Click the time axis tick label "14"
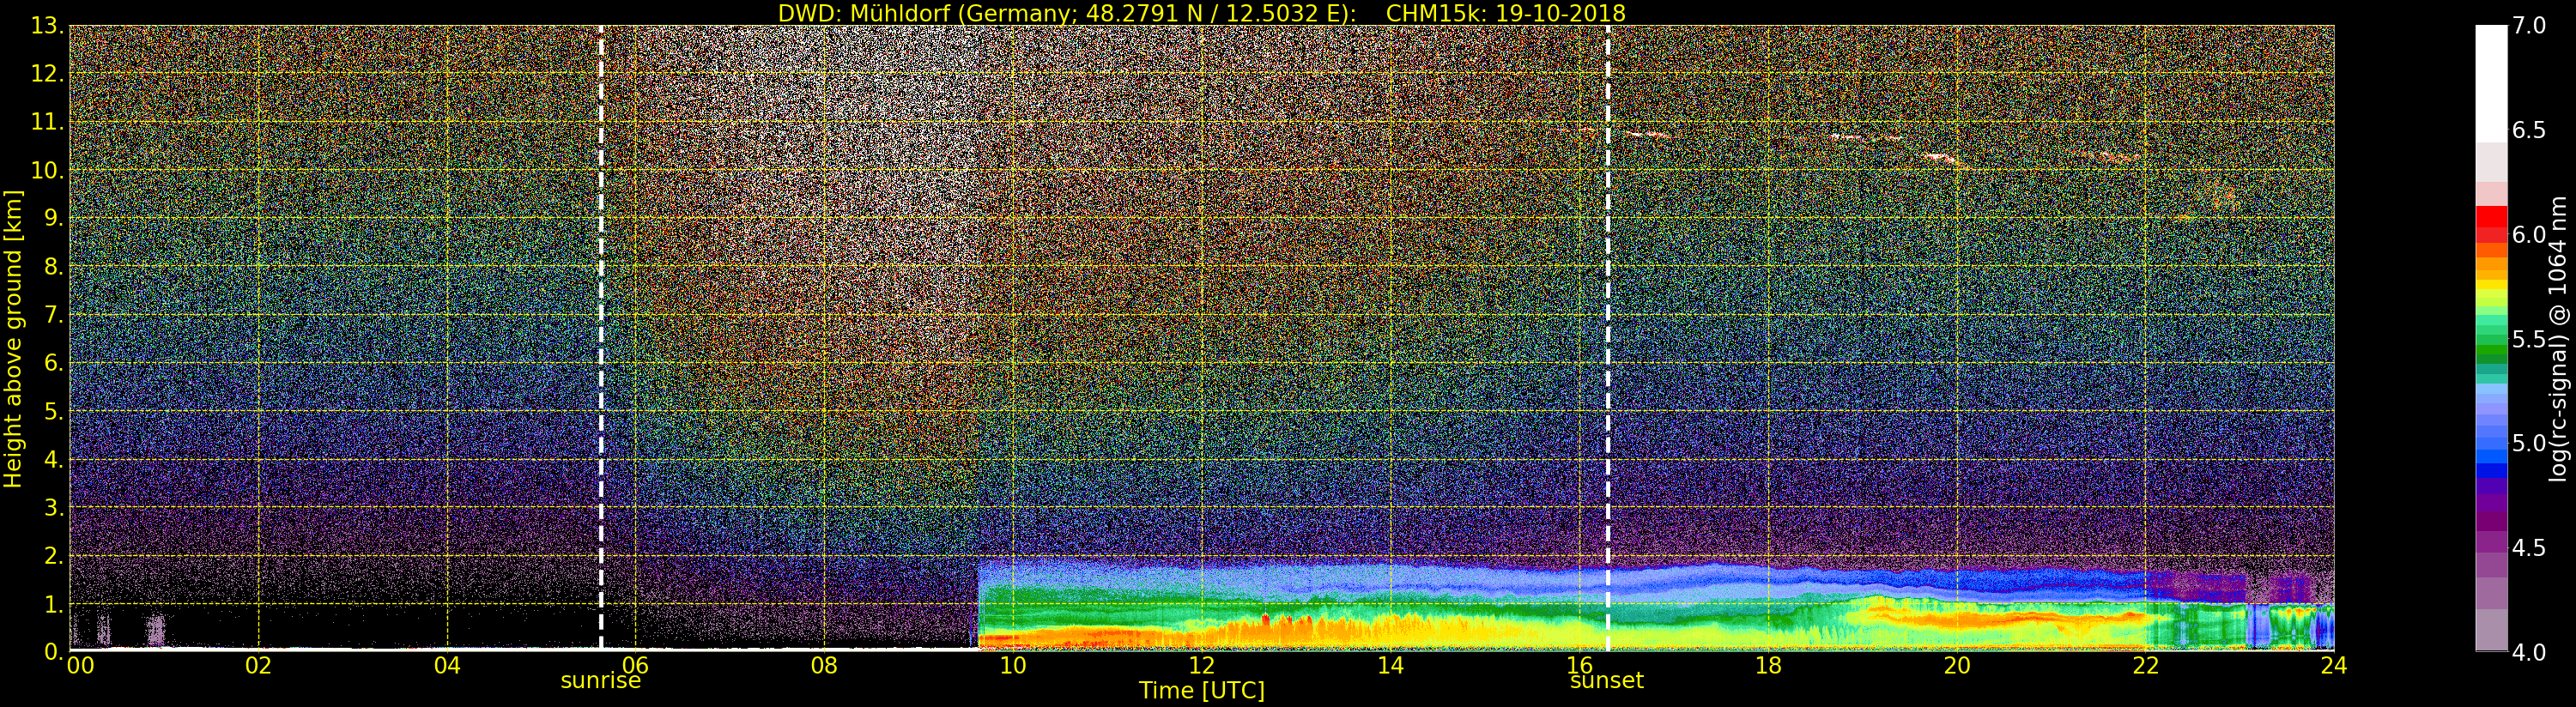Image resolution: width=2576 pixels, height=707 pixels. click(1391, 666)
